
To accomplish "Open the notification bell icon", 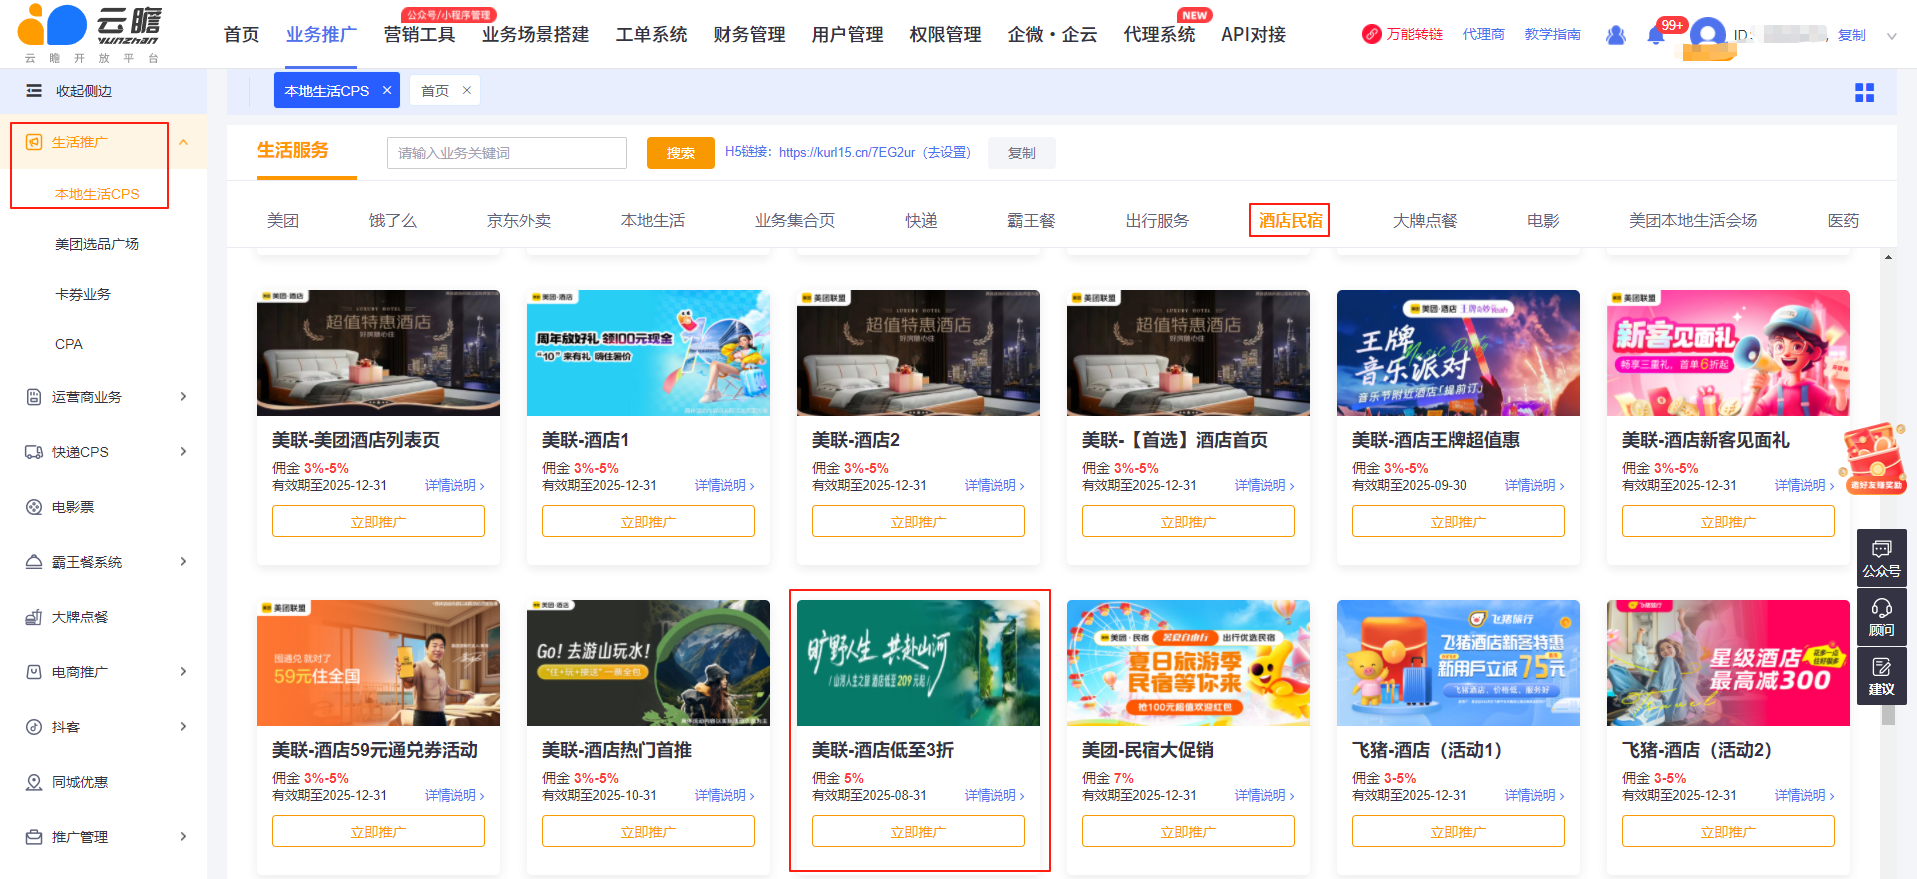I will [x=1656, y=36].
